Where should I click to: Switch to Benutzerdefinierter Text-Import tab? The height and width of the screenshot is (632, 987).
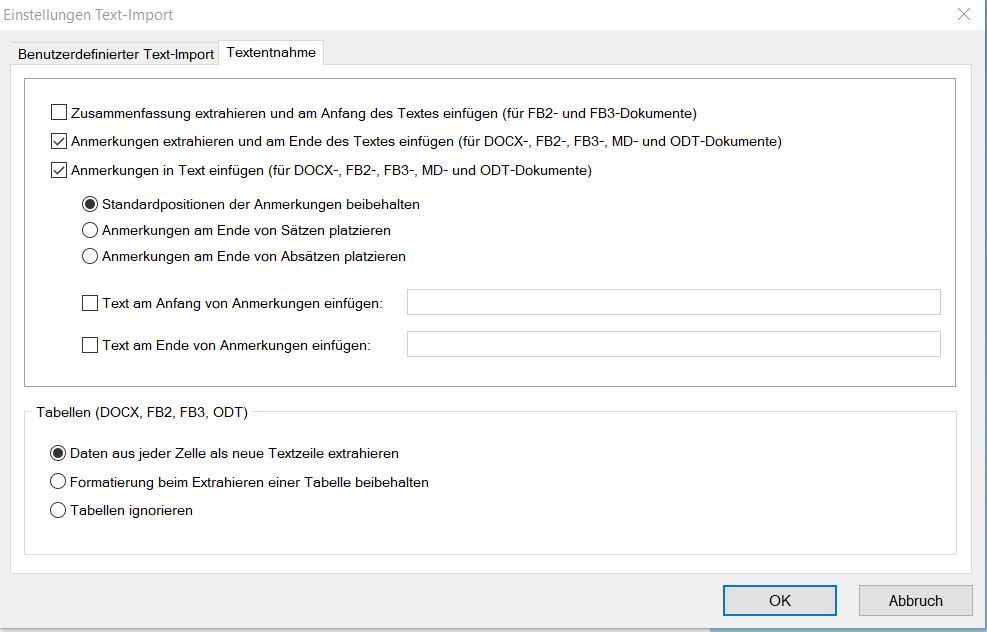tap(116, 54)
